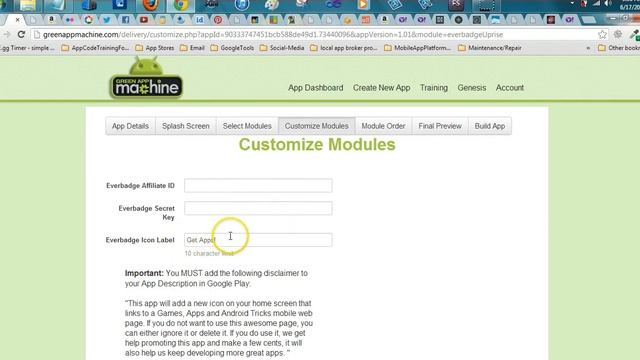Switch to the Build App tab
Screen dimensions: 640x360
(490, 126)
